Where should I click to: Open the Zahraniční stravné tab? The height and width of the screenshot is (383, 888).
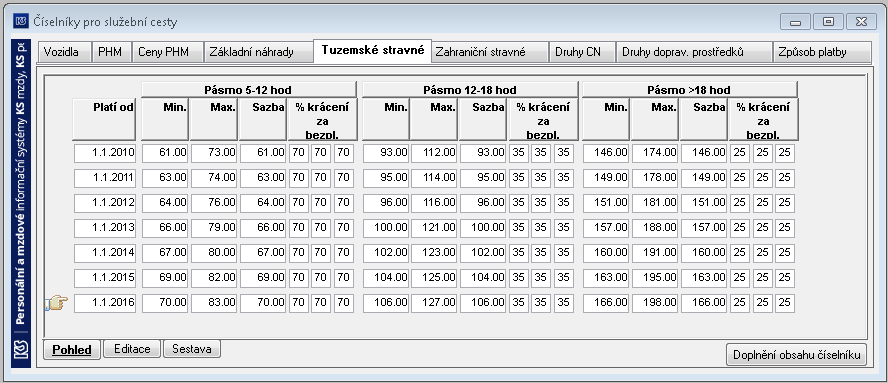tap(490, 52)
